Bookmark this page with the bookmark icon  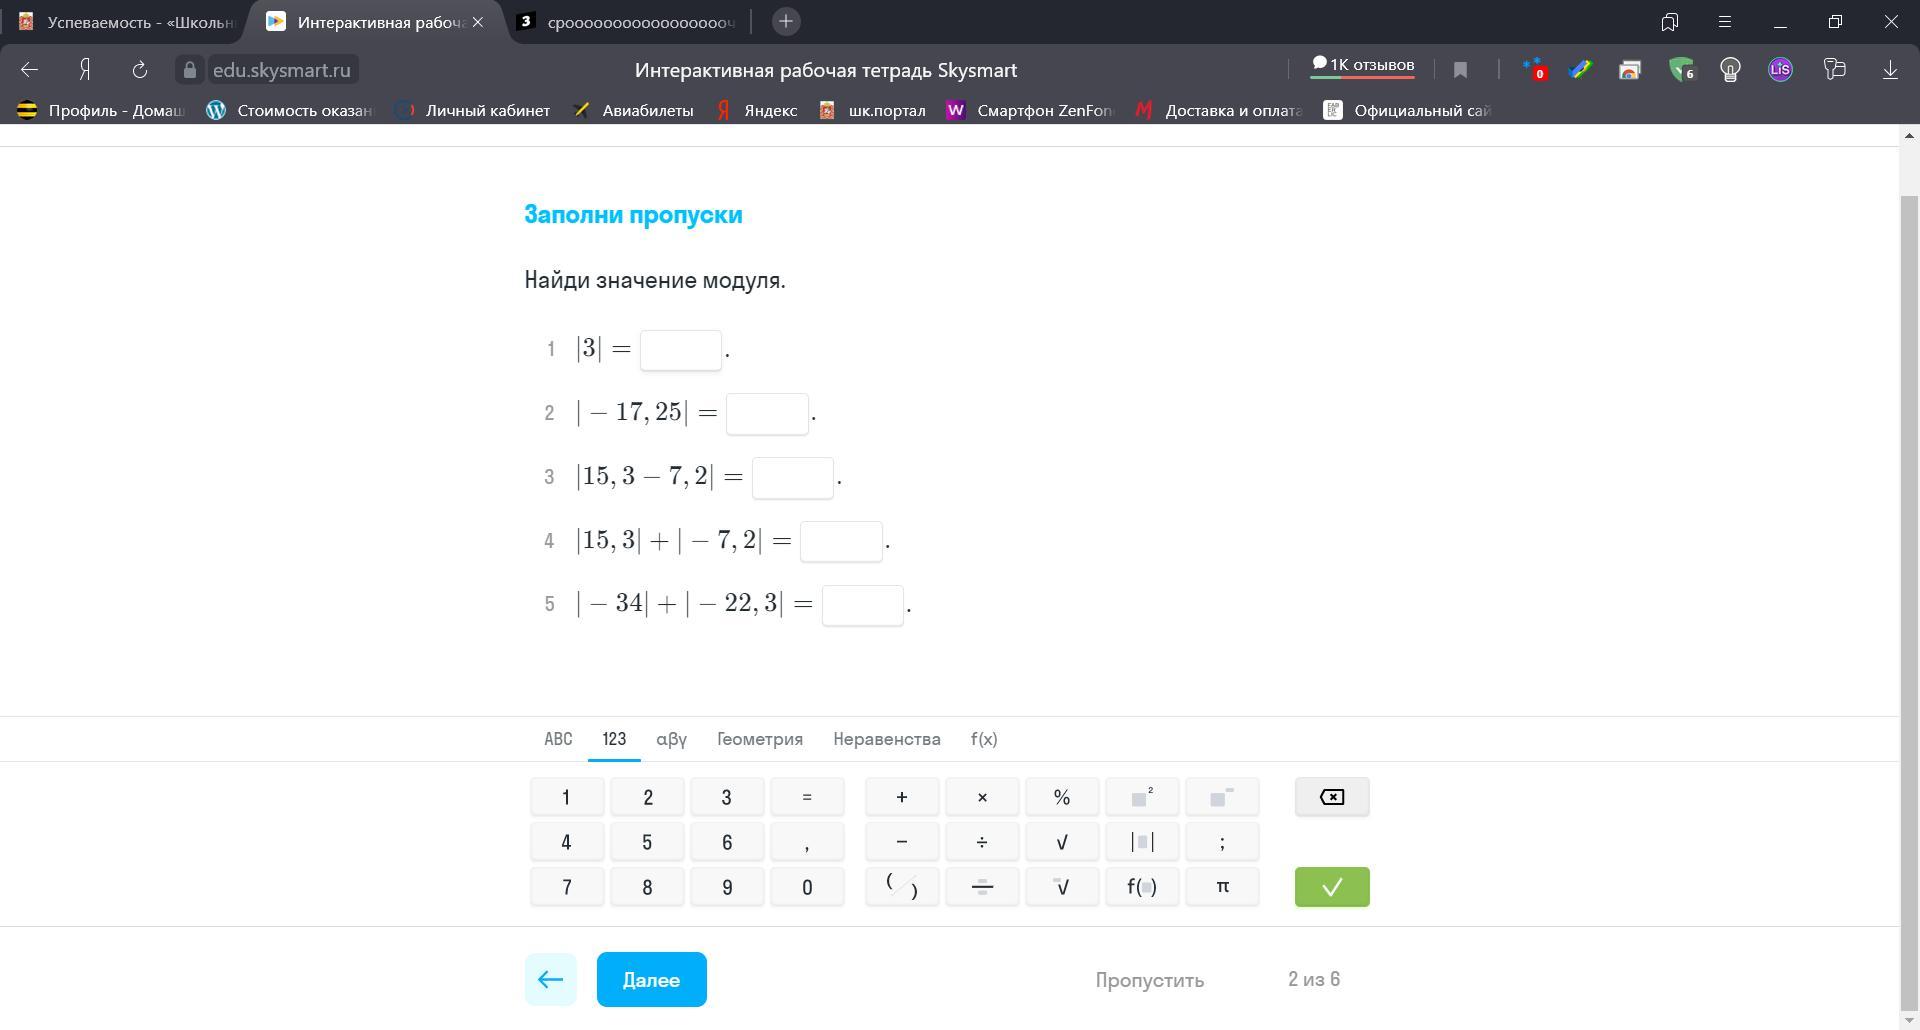pos(1460,70)
